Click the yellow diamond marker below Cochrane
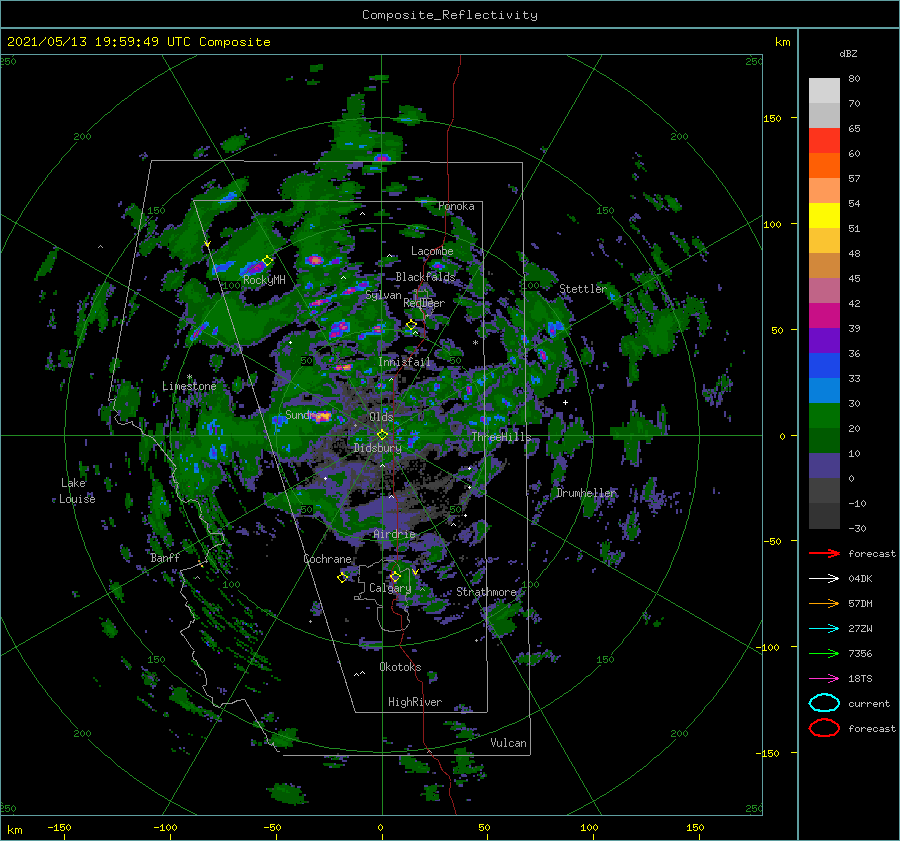This screenshot has height=841, width=900. coord(342,578)
